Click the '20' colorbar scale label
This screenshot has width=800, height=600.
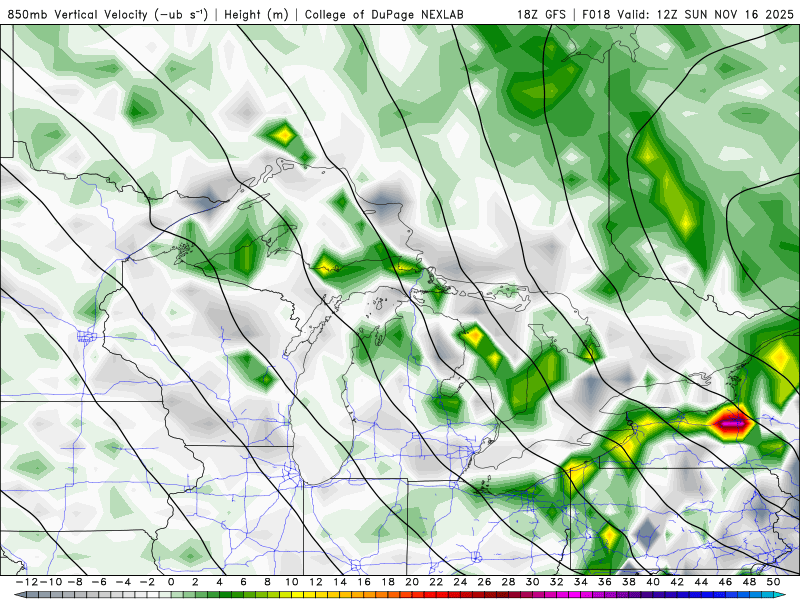pyautogui.click(x=412, y=582)
